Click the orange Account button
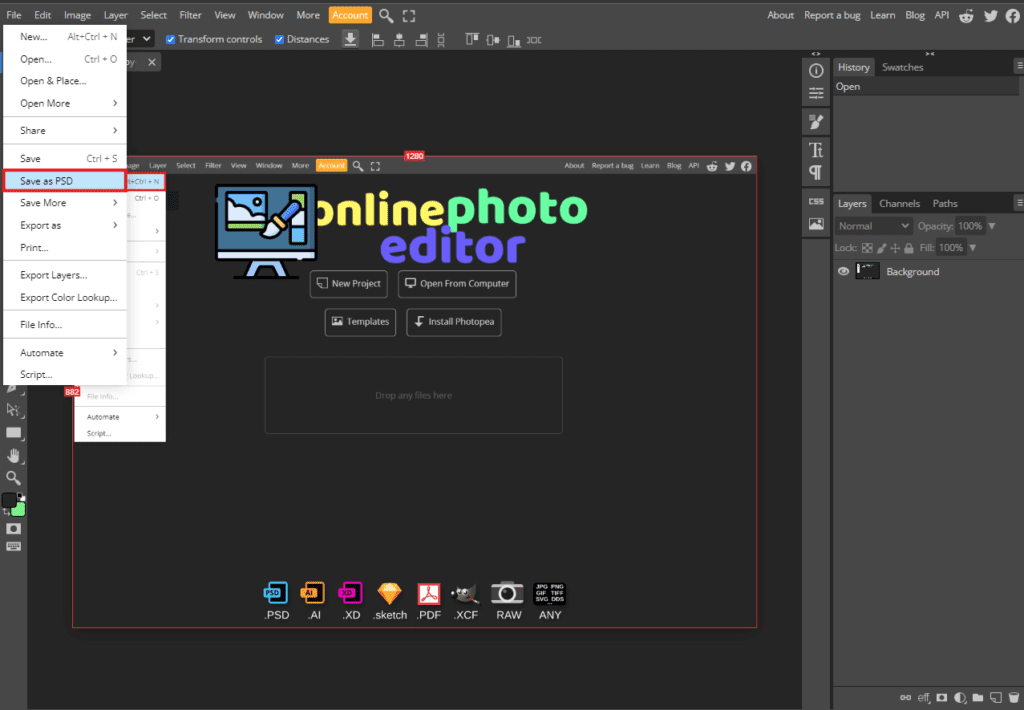This screenshot has height=710, width=1024. tap(350, 15)
